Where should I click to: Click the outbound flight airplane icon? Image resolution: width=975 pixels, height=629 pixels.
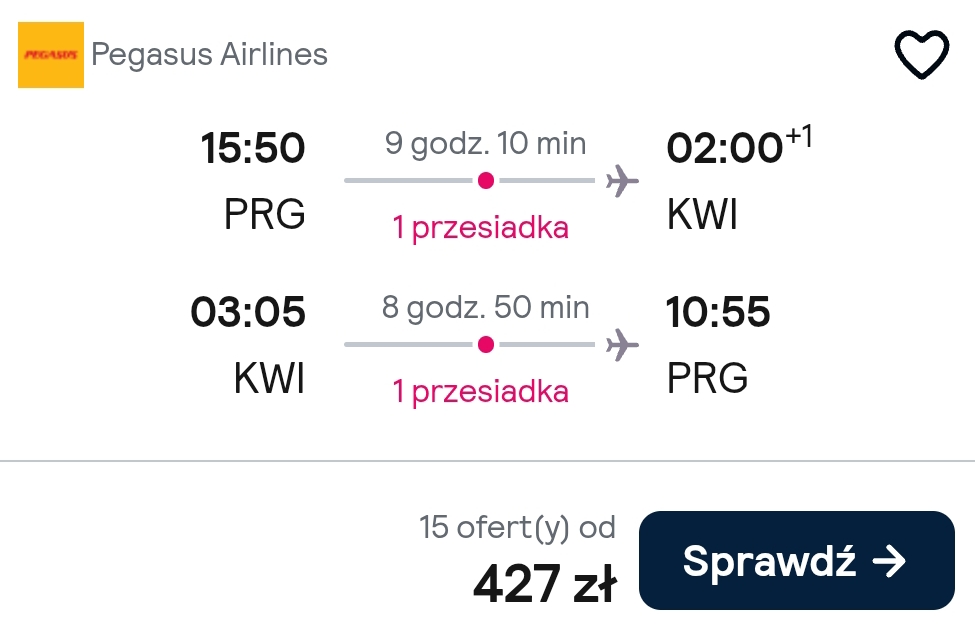pyautogui.click(x=622, y=181)
